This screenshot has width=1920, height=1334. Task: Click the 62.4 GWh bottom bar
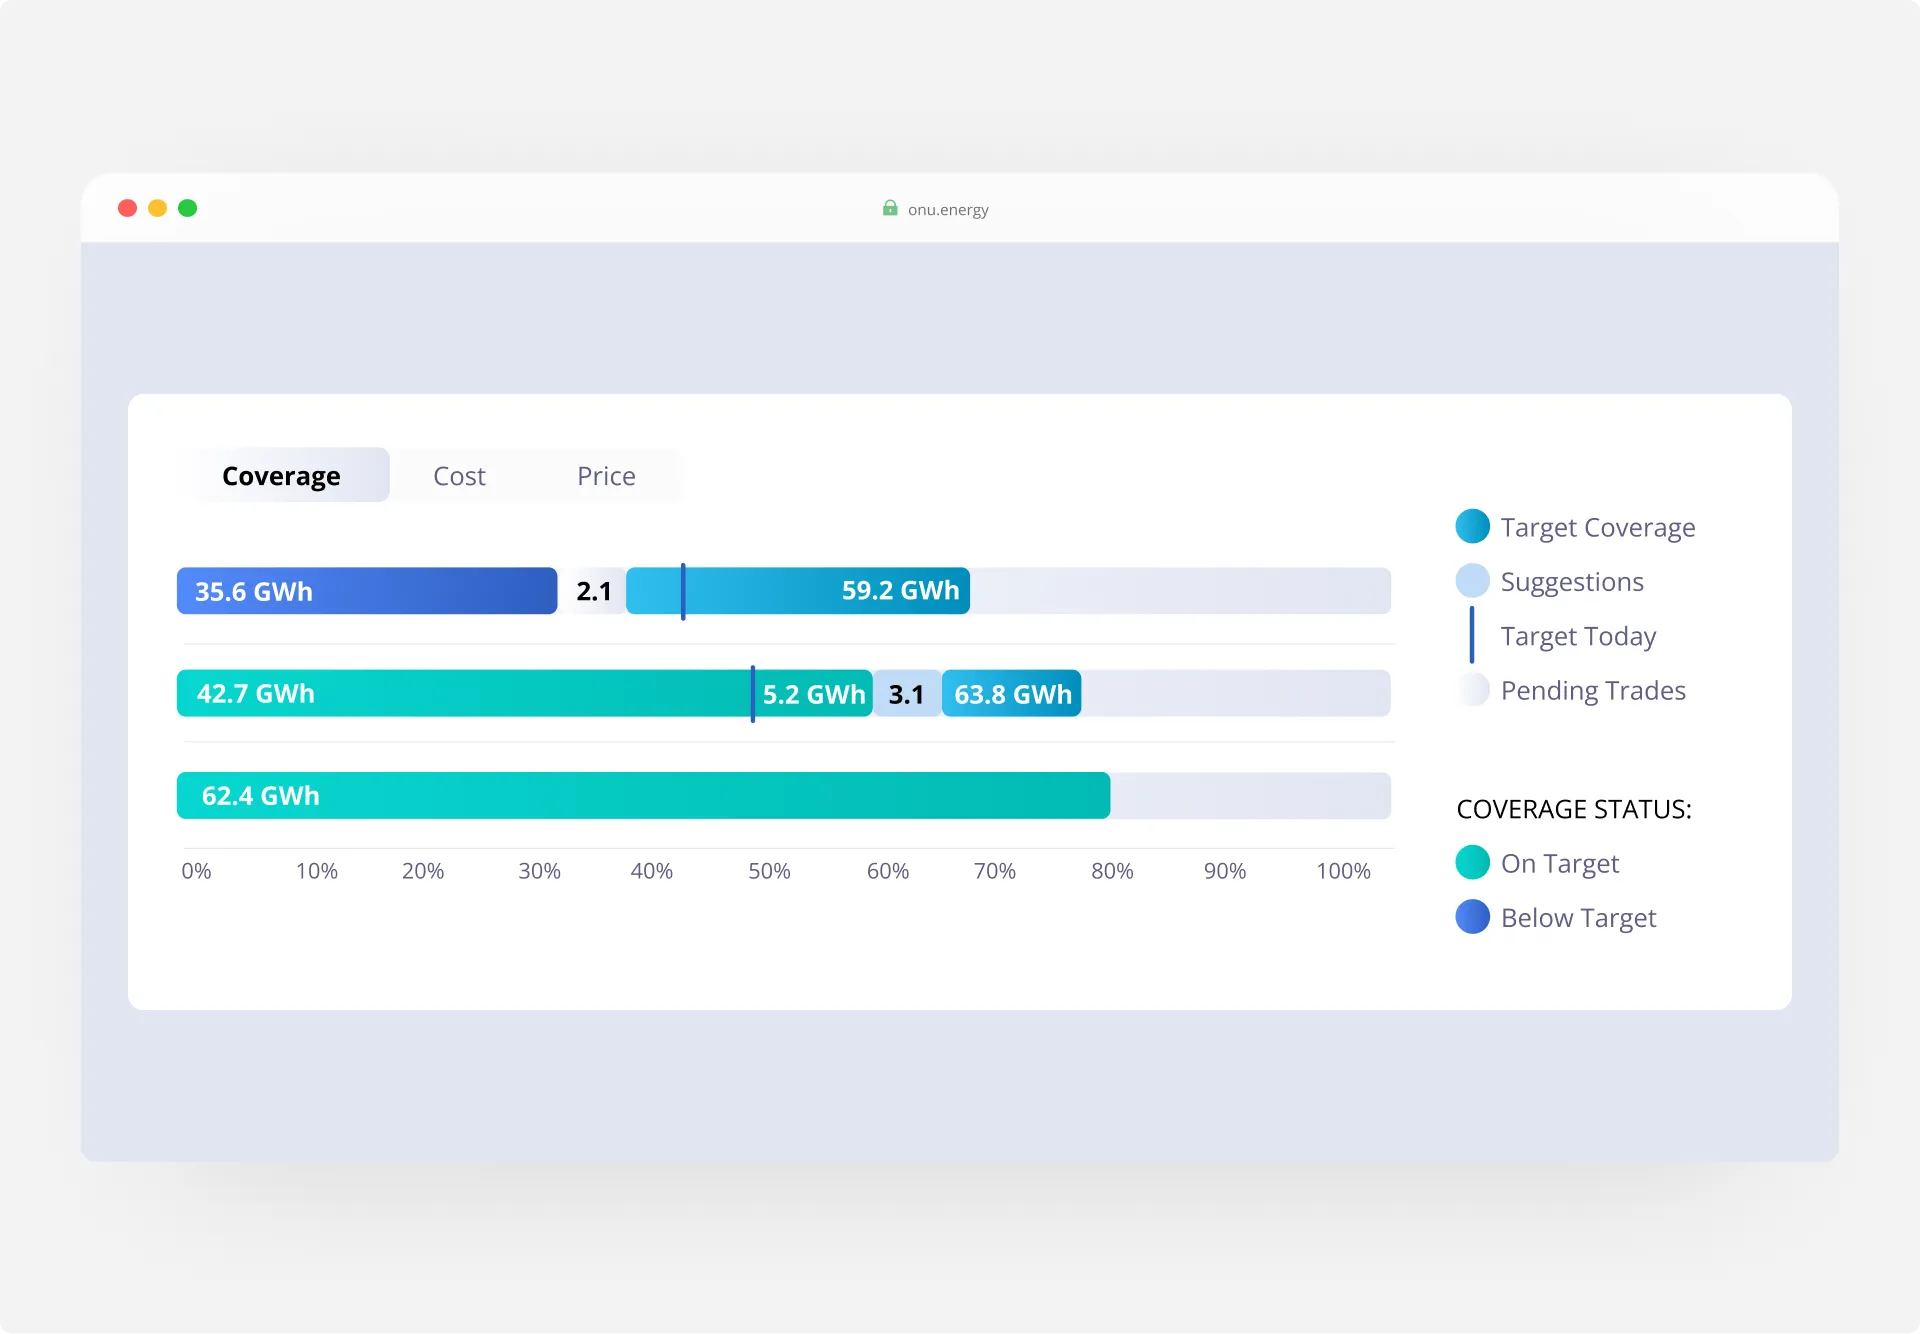coord(642,796)
